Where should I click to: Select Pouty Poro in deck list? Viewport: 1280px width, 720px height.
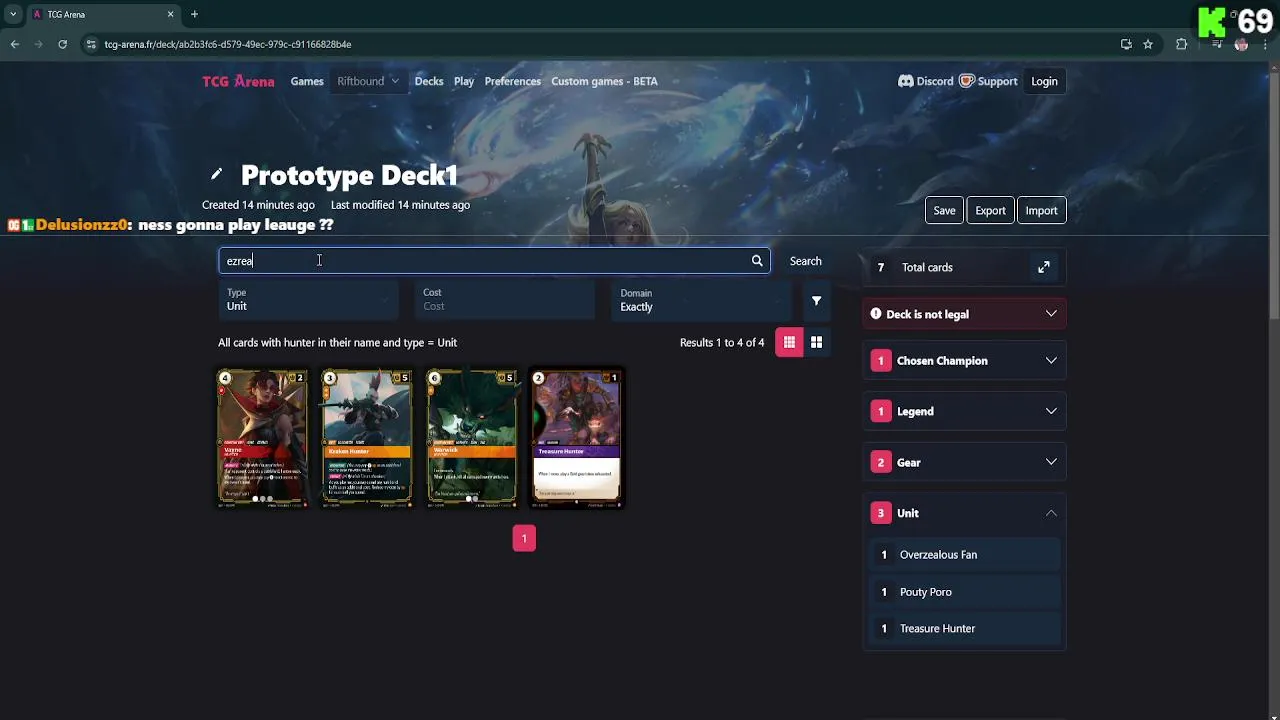point(964,592)
